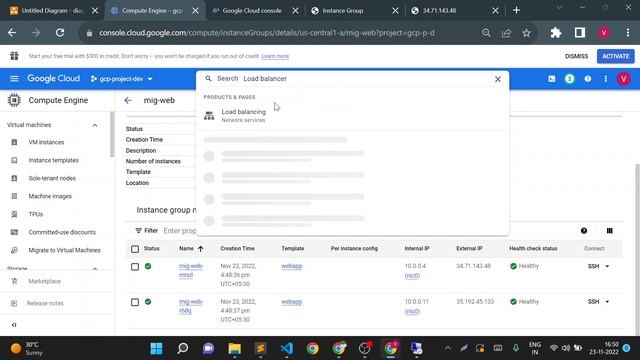Open the Google Cloud navigation hamburger menu
Screen dimensions: 640x360
14,79
